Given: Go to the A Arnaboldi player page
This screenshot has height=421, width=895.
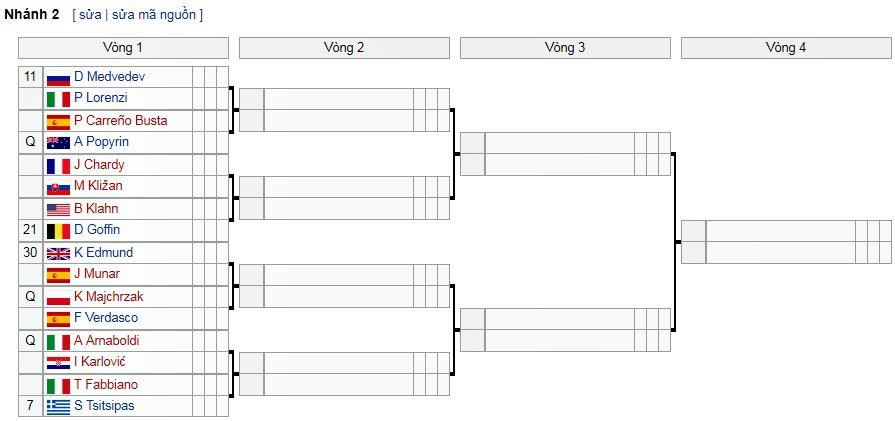Looking at the screenshot, I should [106, 340].
